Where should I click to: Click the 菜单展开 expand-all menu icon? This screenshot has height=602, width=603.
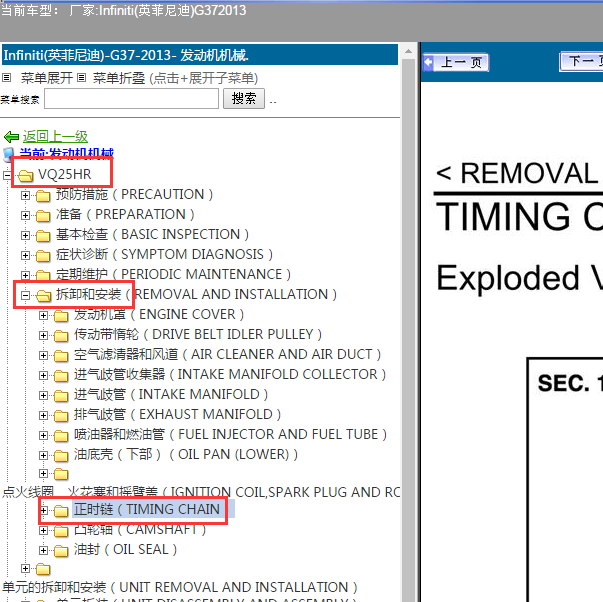pos(6,78)
